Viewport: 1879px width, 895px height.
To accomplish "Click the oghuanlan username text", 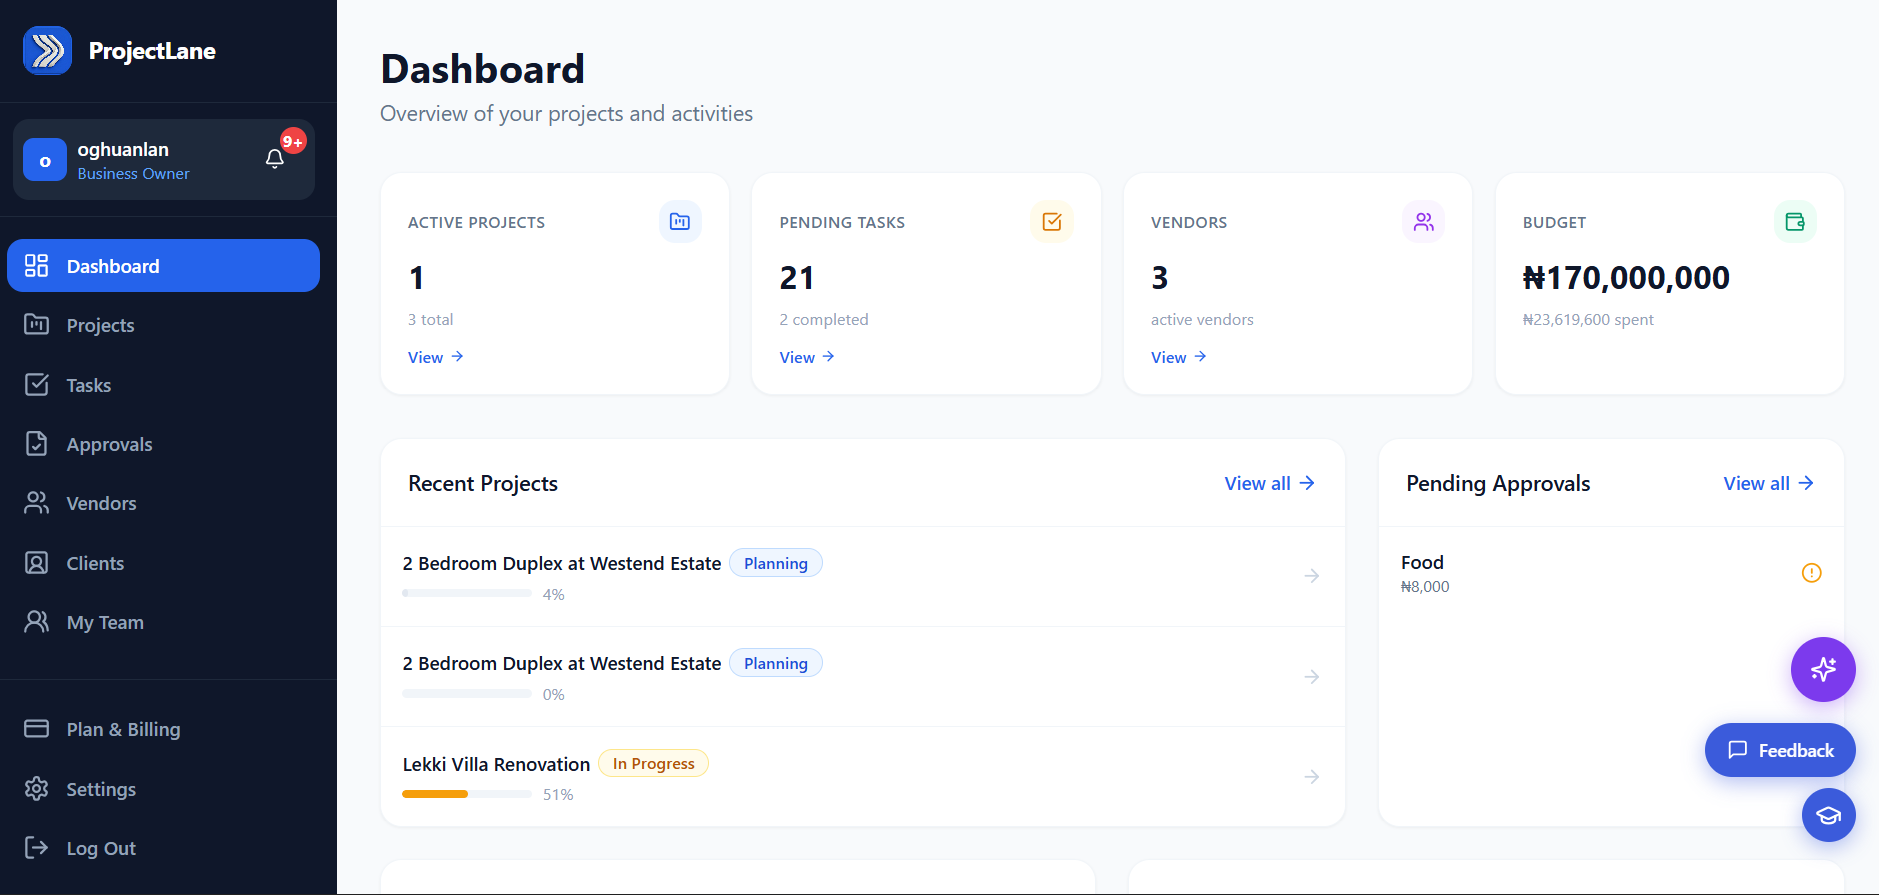I will point(123,149).
